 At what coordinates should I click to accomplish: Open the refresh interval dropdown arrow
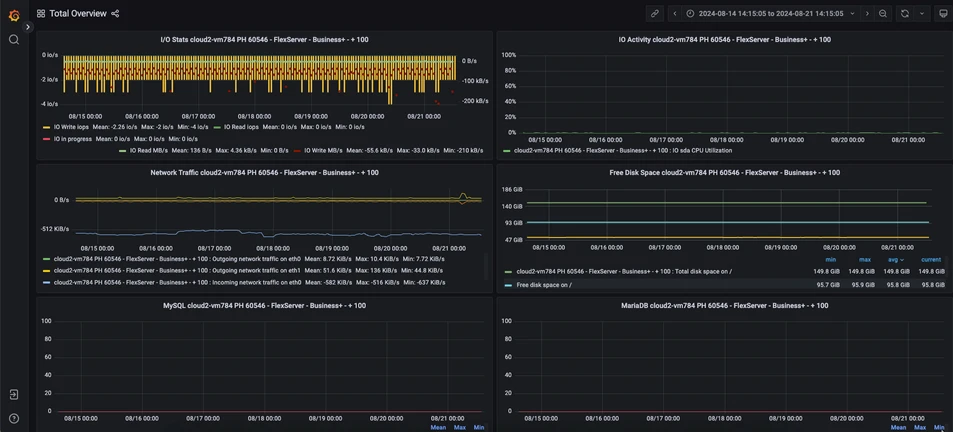click(922, 14)
